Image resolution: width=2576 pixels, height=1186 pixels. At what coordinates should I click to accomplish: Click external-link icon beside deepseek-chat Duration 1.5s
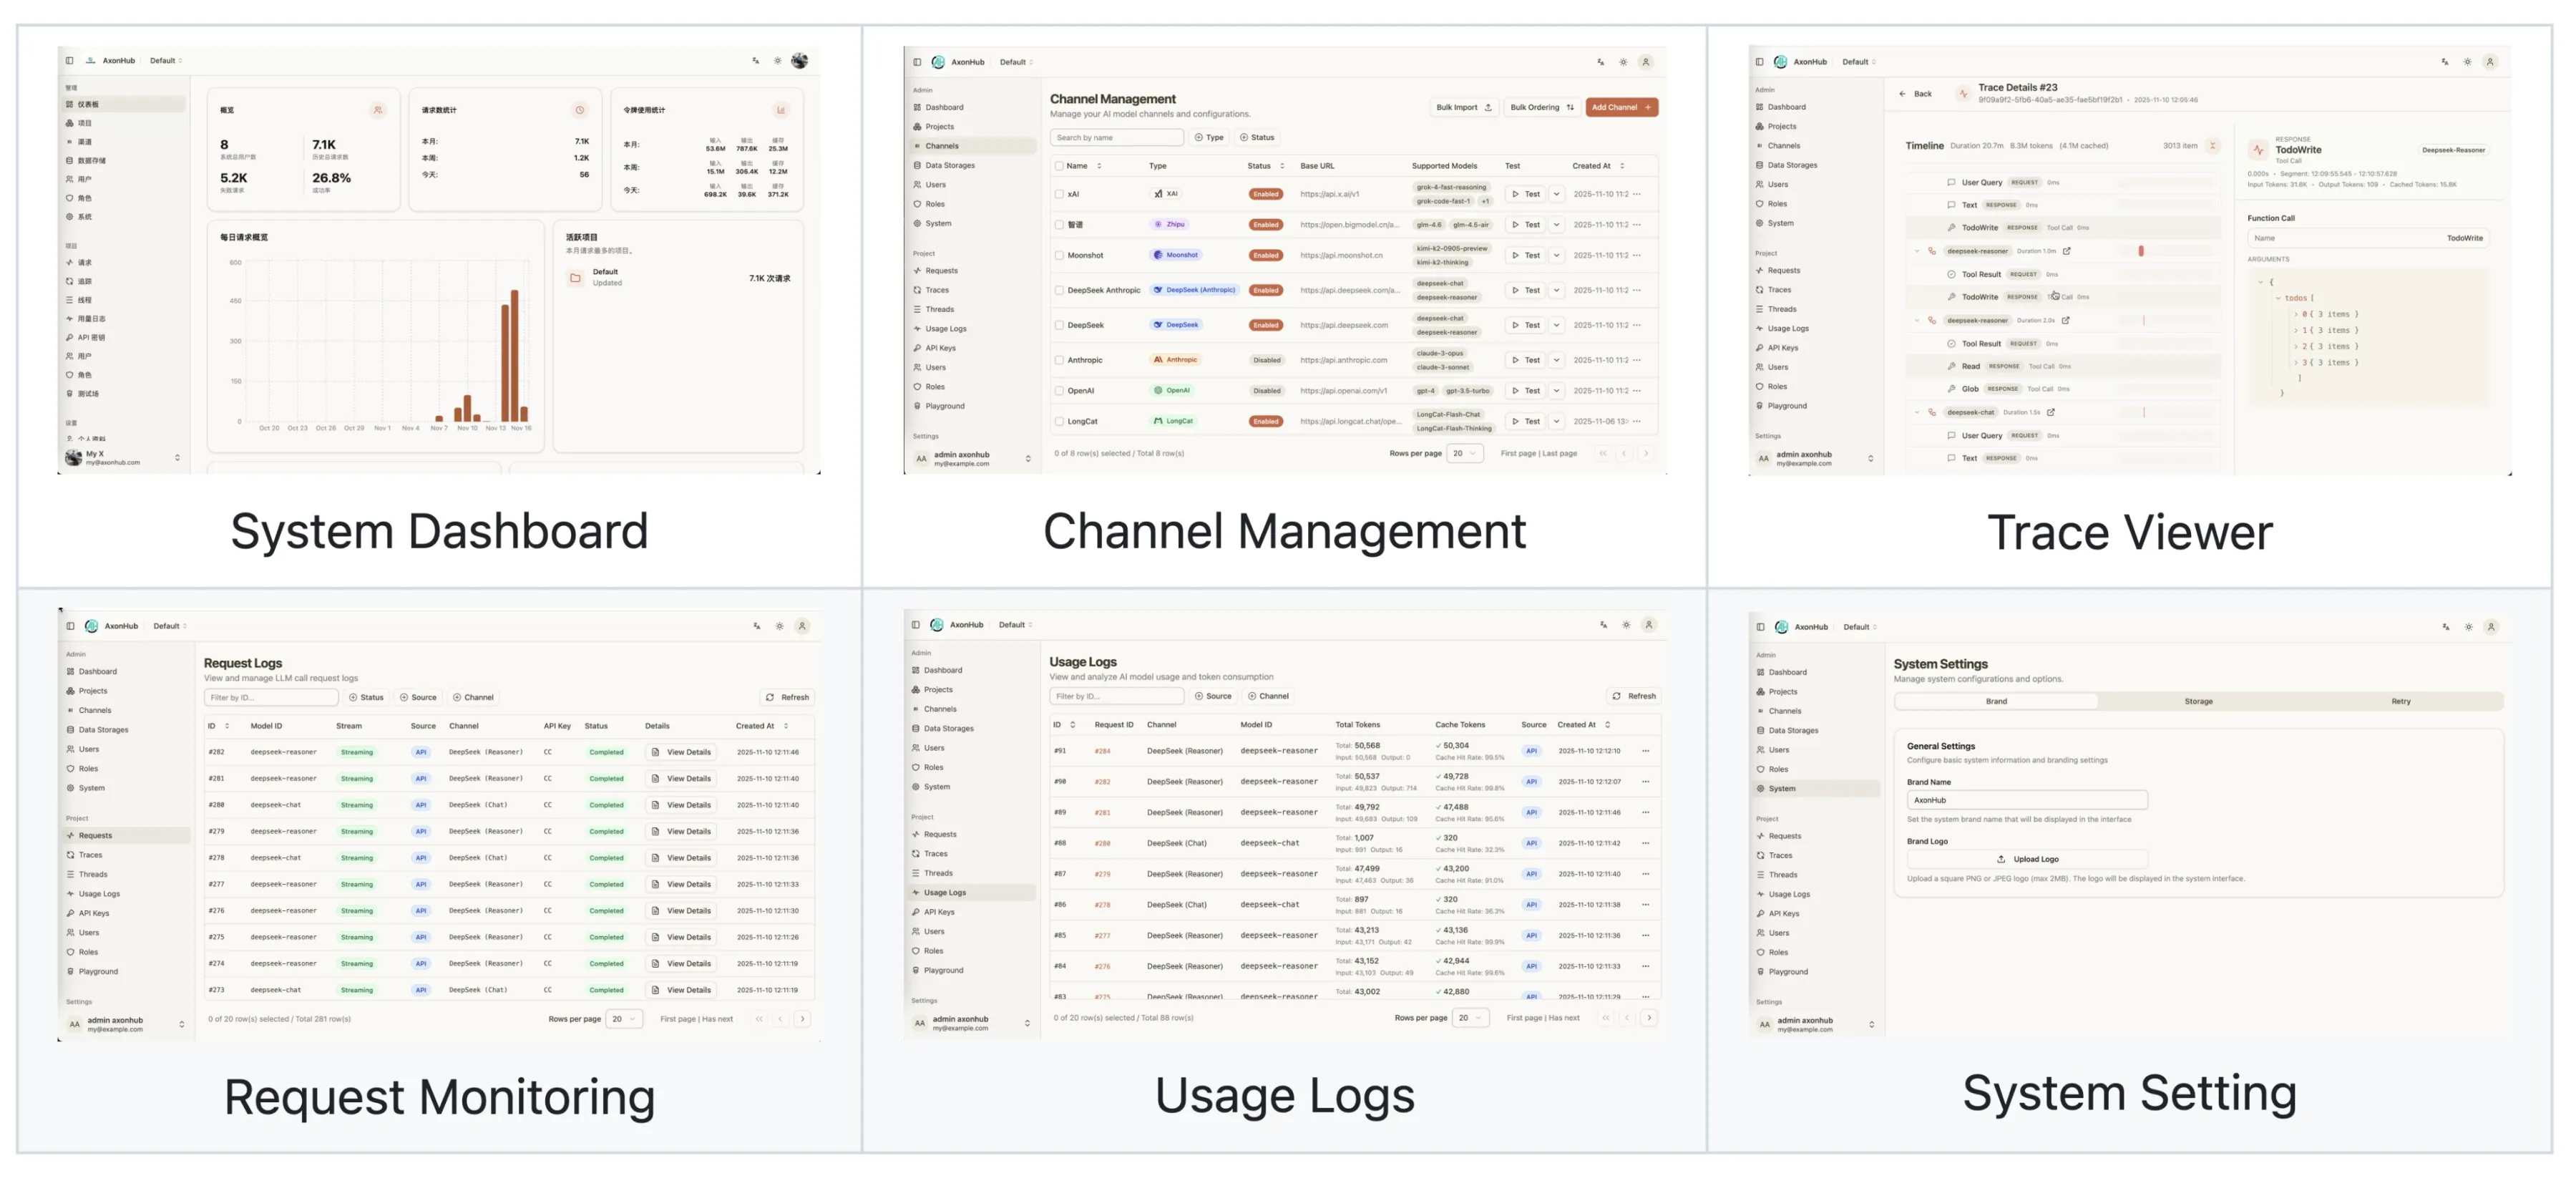click(2051, 412)
